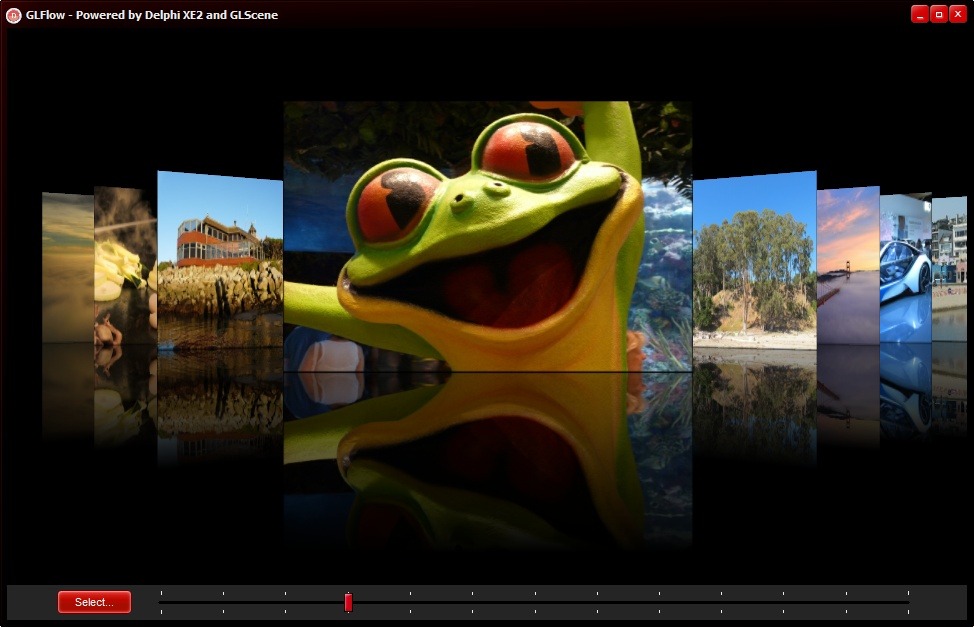
Task: Pick the hillside buildings thumbnail at far right
Action: click(949, 268)
